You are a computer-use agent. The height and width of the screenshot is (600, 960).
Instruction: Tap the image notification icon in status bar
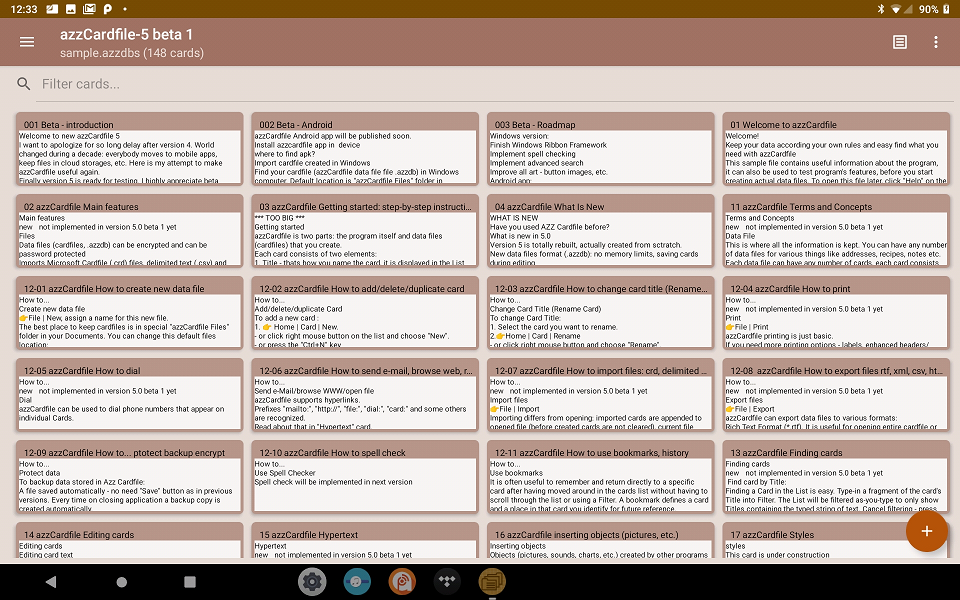71,9
